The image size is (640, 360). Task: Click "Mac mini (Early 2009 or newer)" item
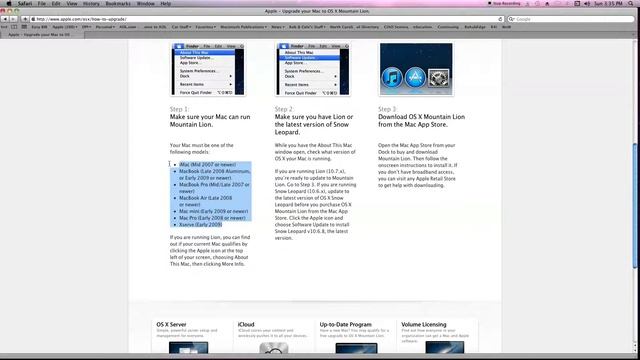click(213, 211)
